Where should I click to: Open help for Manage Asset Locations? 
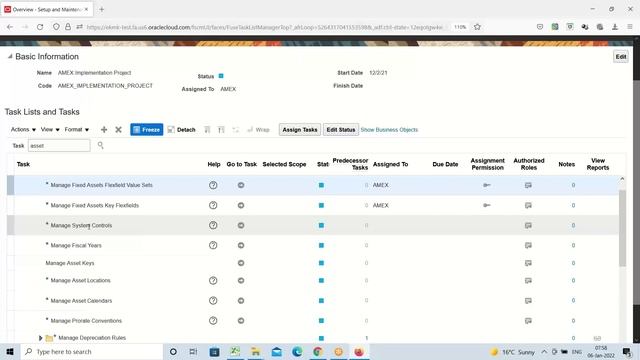pos(213,280)
